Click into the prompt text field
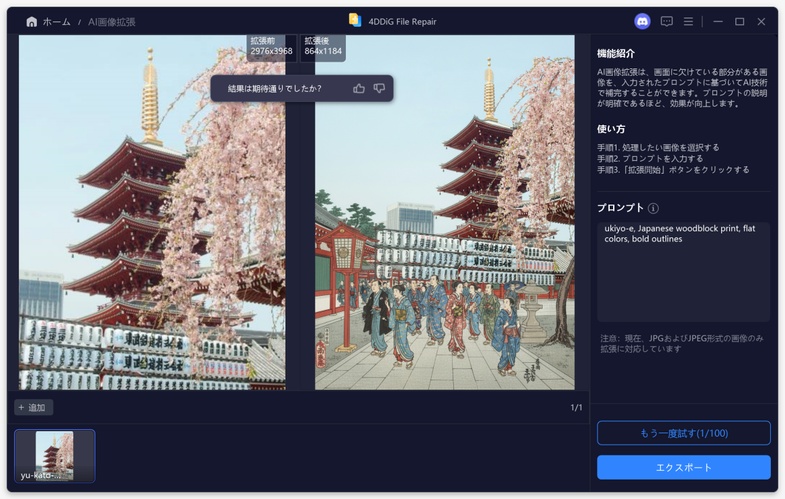 pyautogui.click(x=683, y=272)
